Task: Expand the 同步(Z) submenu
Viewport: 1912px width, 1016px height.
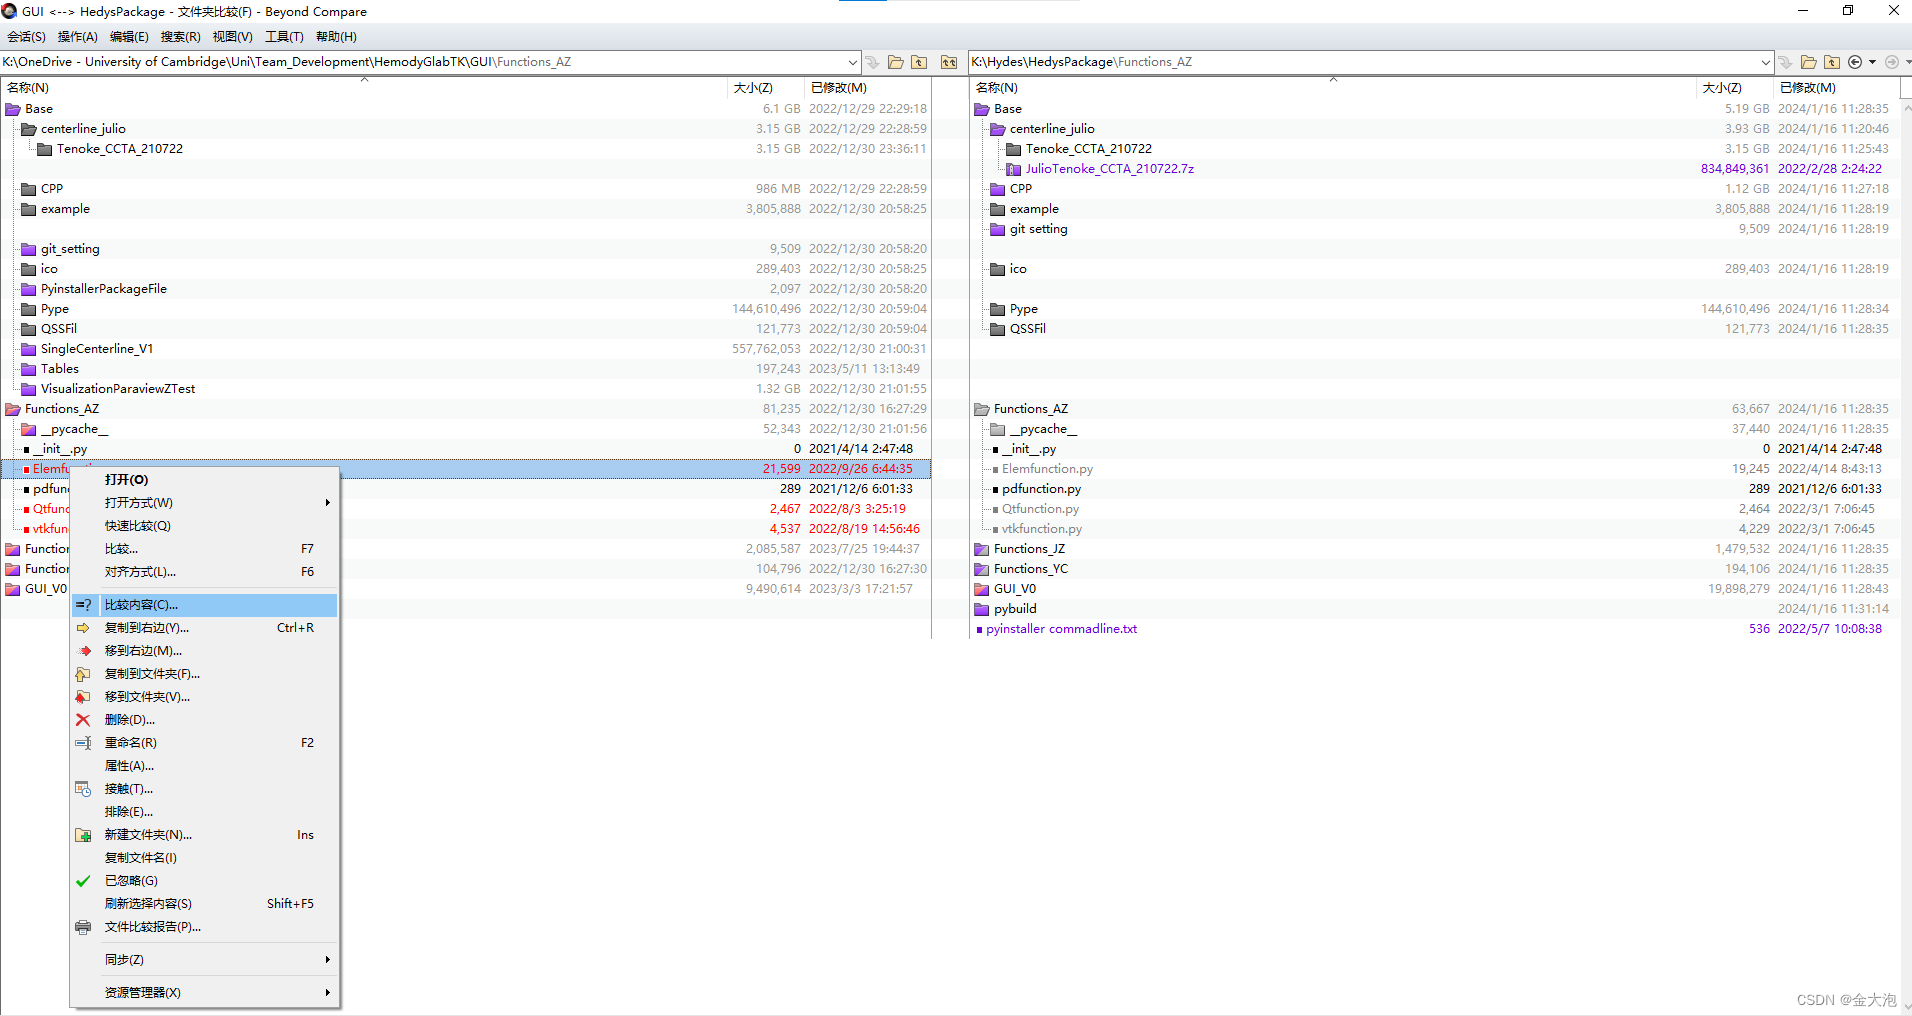Action: [204, 960]
